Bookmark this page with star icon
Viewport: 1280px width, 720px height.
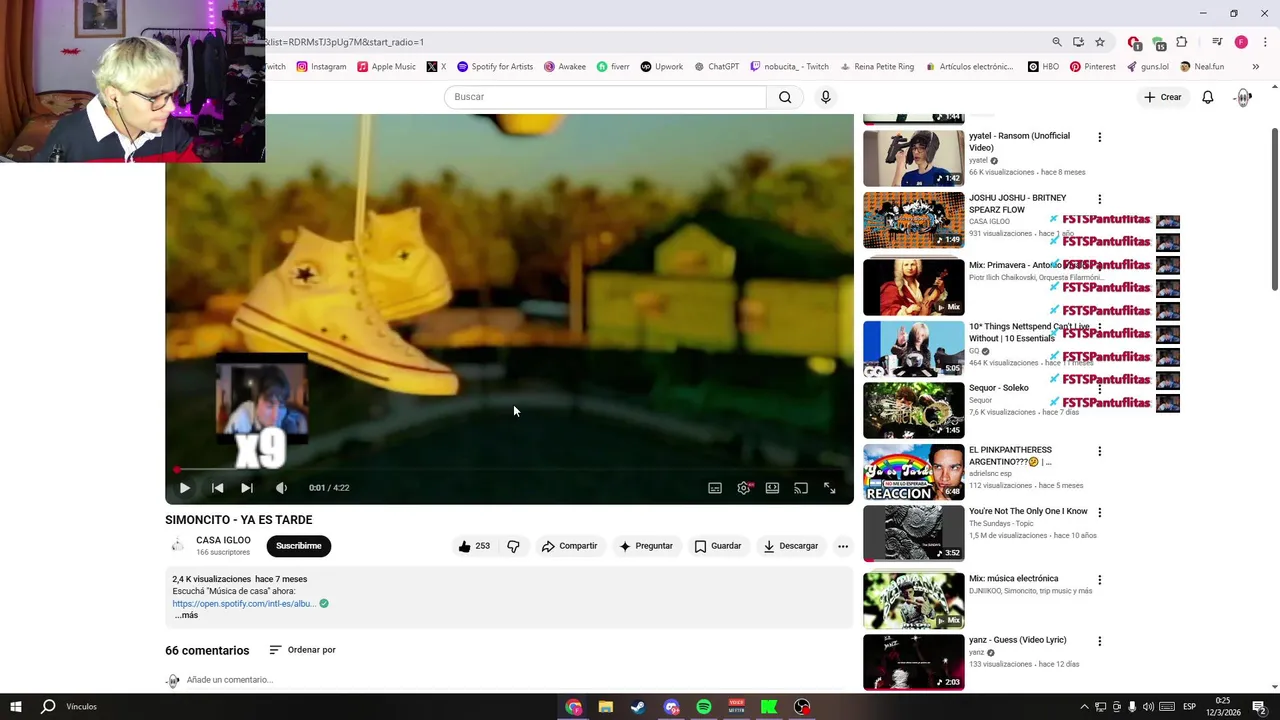click(1100, 42)
